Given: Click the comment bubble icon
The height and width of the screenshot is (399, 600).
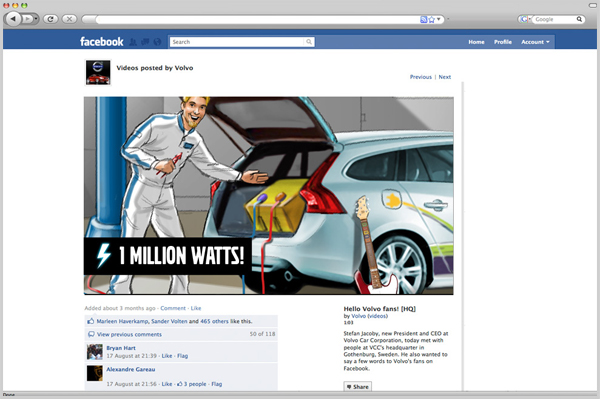Looking at the screenshot, I should click(91, 334).
